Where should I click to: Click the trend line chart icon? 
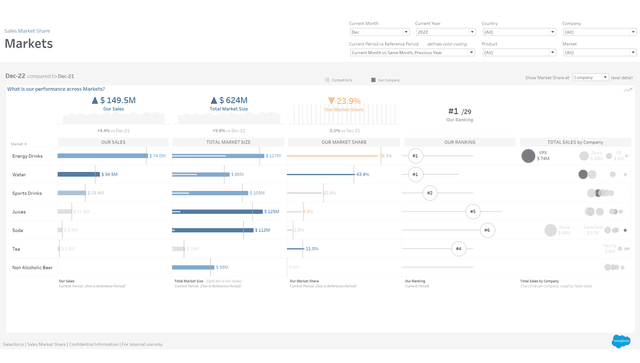coord(628,90)
